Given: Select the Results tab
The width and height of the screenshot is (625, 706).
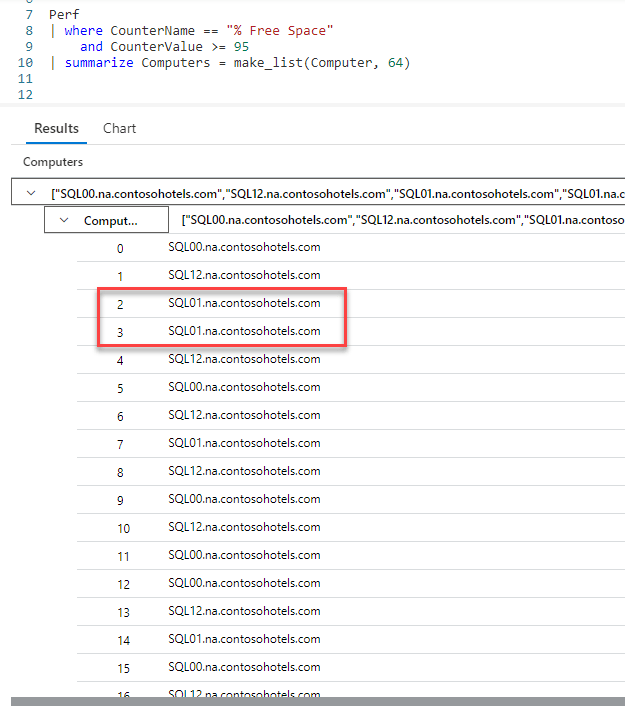Looking at the screenshot, I should [x=56, y=128].
